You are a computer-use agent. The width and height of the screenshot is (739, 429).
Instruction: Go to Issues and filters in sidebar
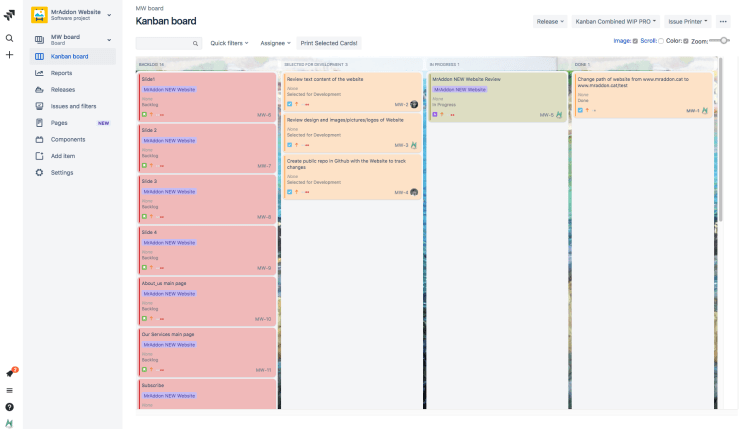[x=73, y=106]
